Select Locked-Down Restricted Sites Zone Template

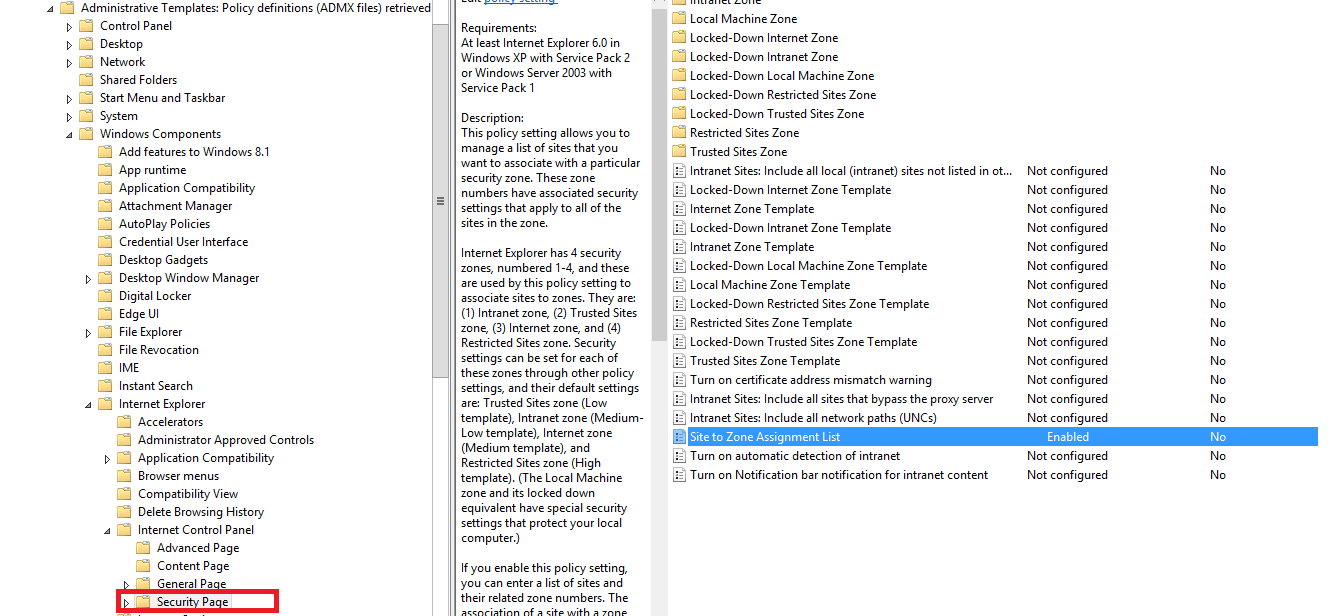pyautogui.click(x=809, y=304)
